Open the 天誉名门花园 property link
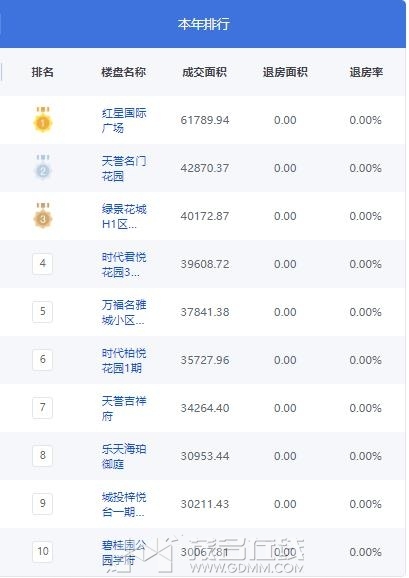 click(x=124, y=168)
